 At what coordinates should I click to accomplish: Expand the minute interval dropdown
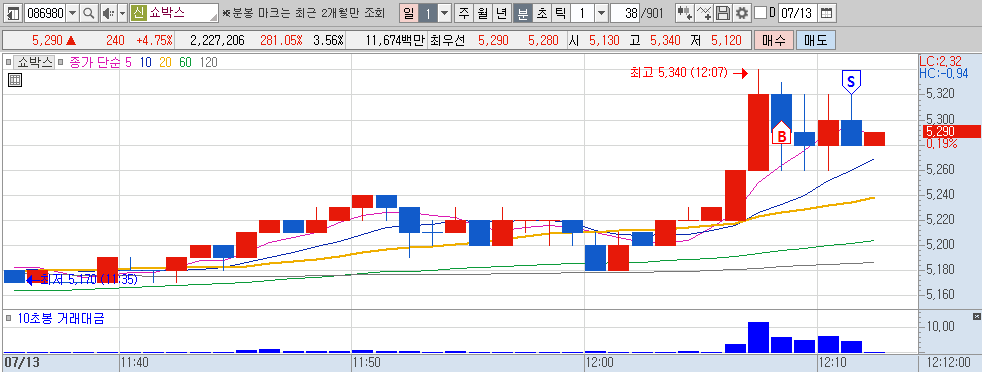(x=601, y=13)
